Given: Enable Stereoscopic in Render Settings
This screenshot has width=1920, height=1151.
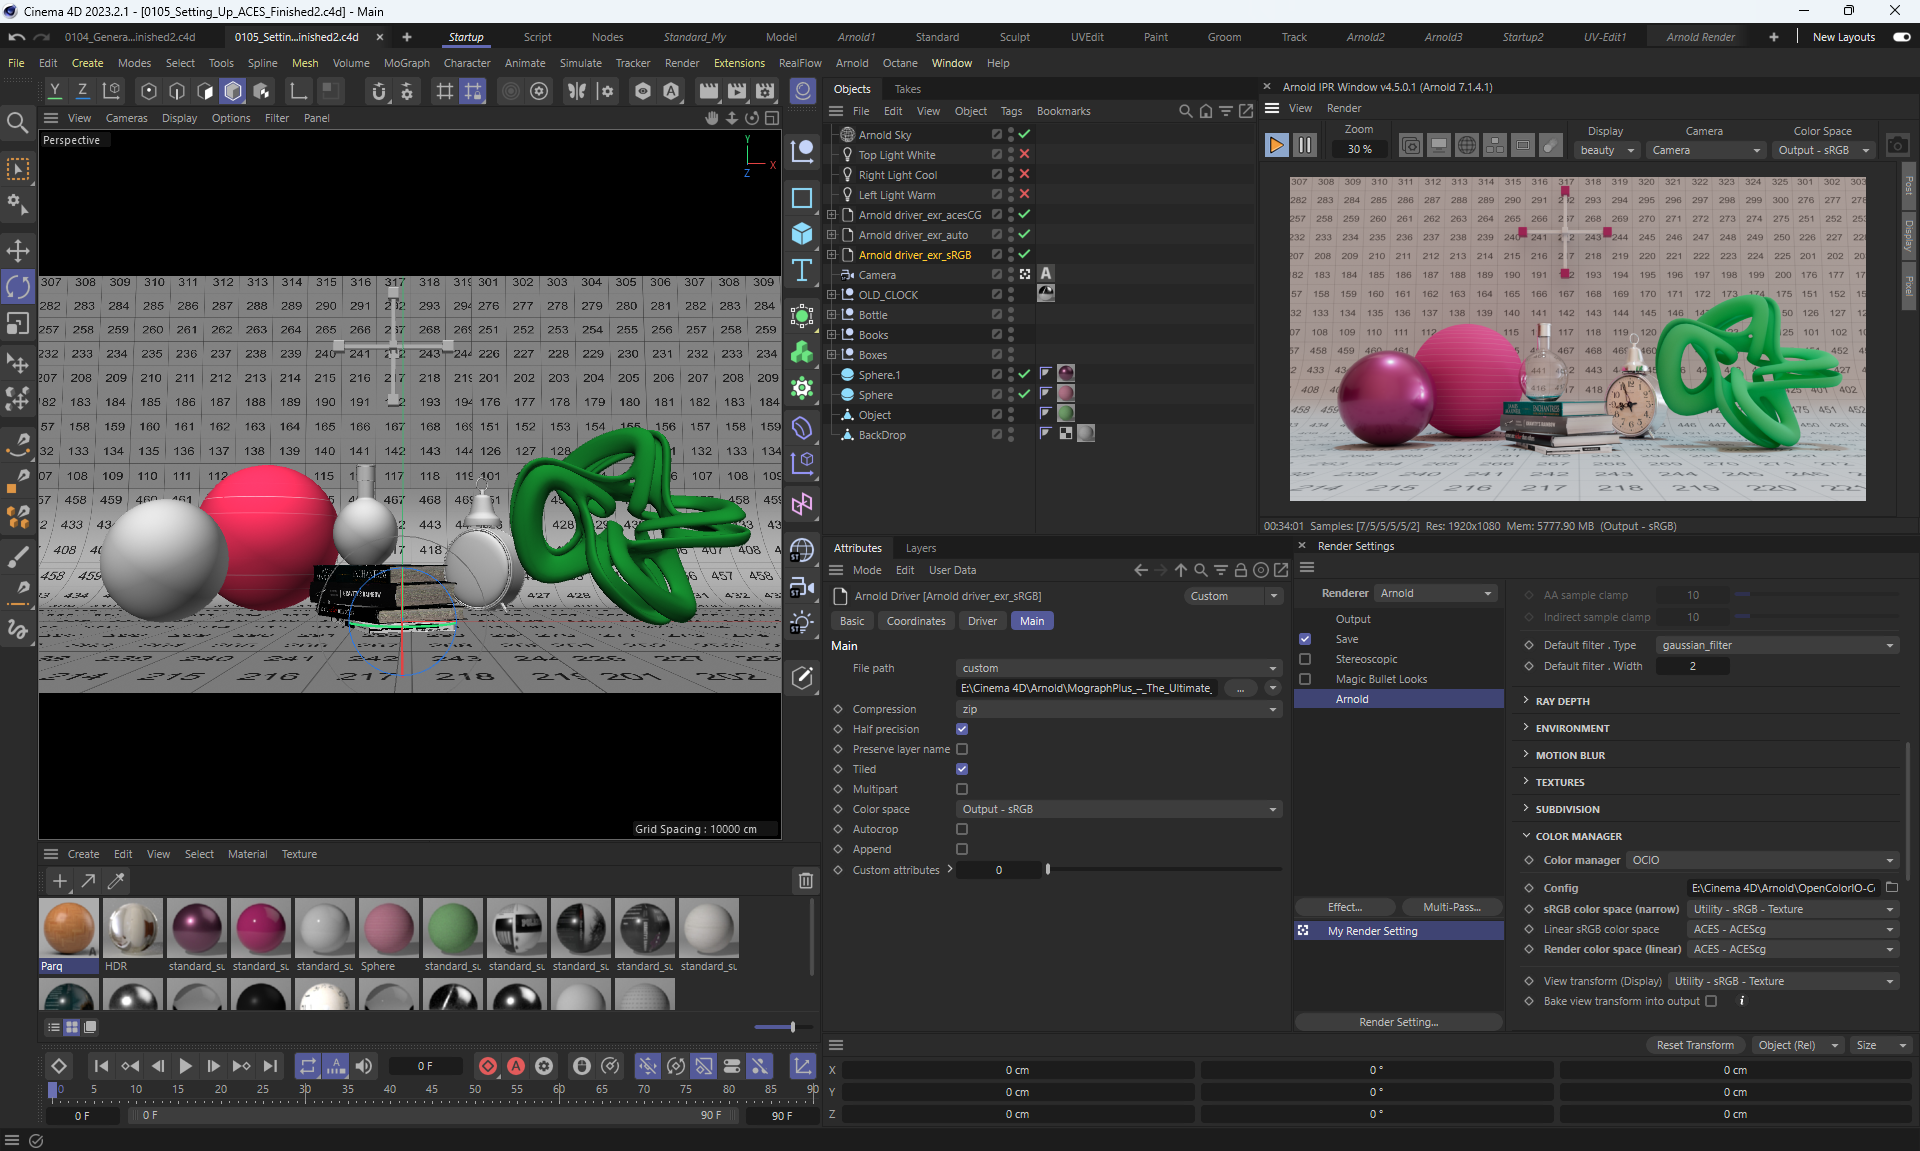Looking at the screenshot, I should tap(1305, 659).
